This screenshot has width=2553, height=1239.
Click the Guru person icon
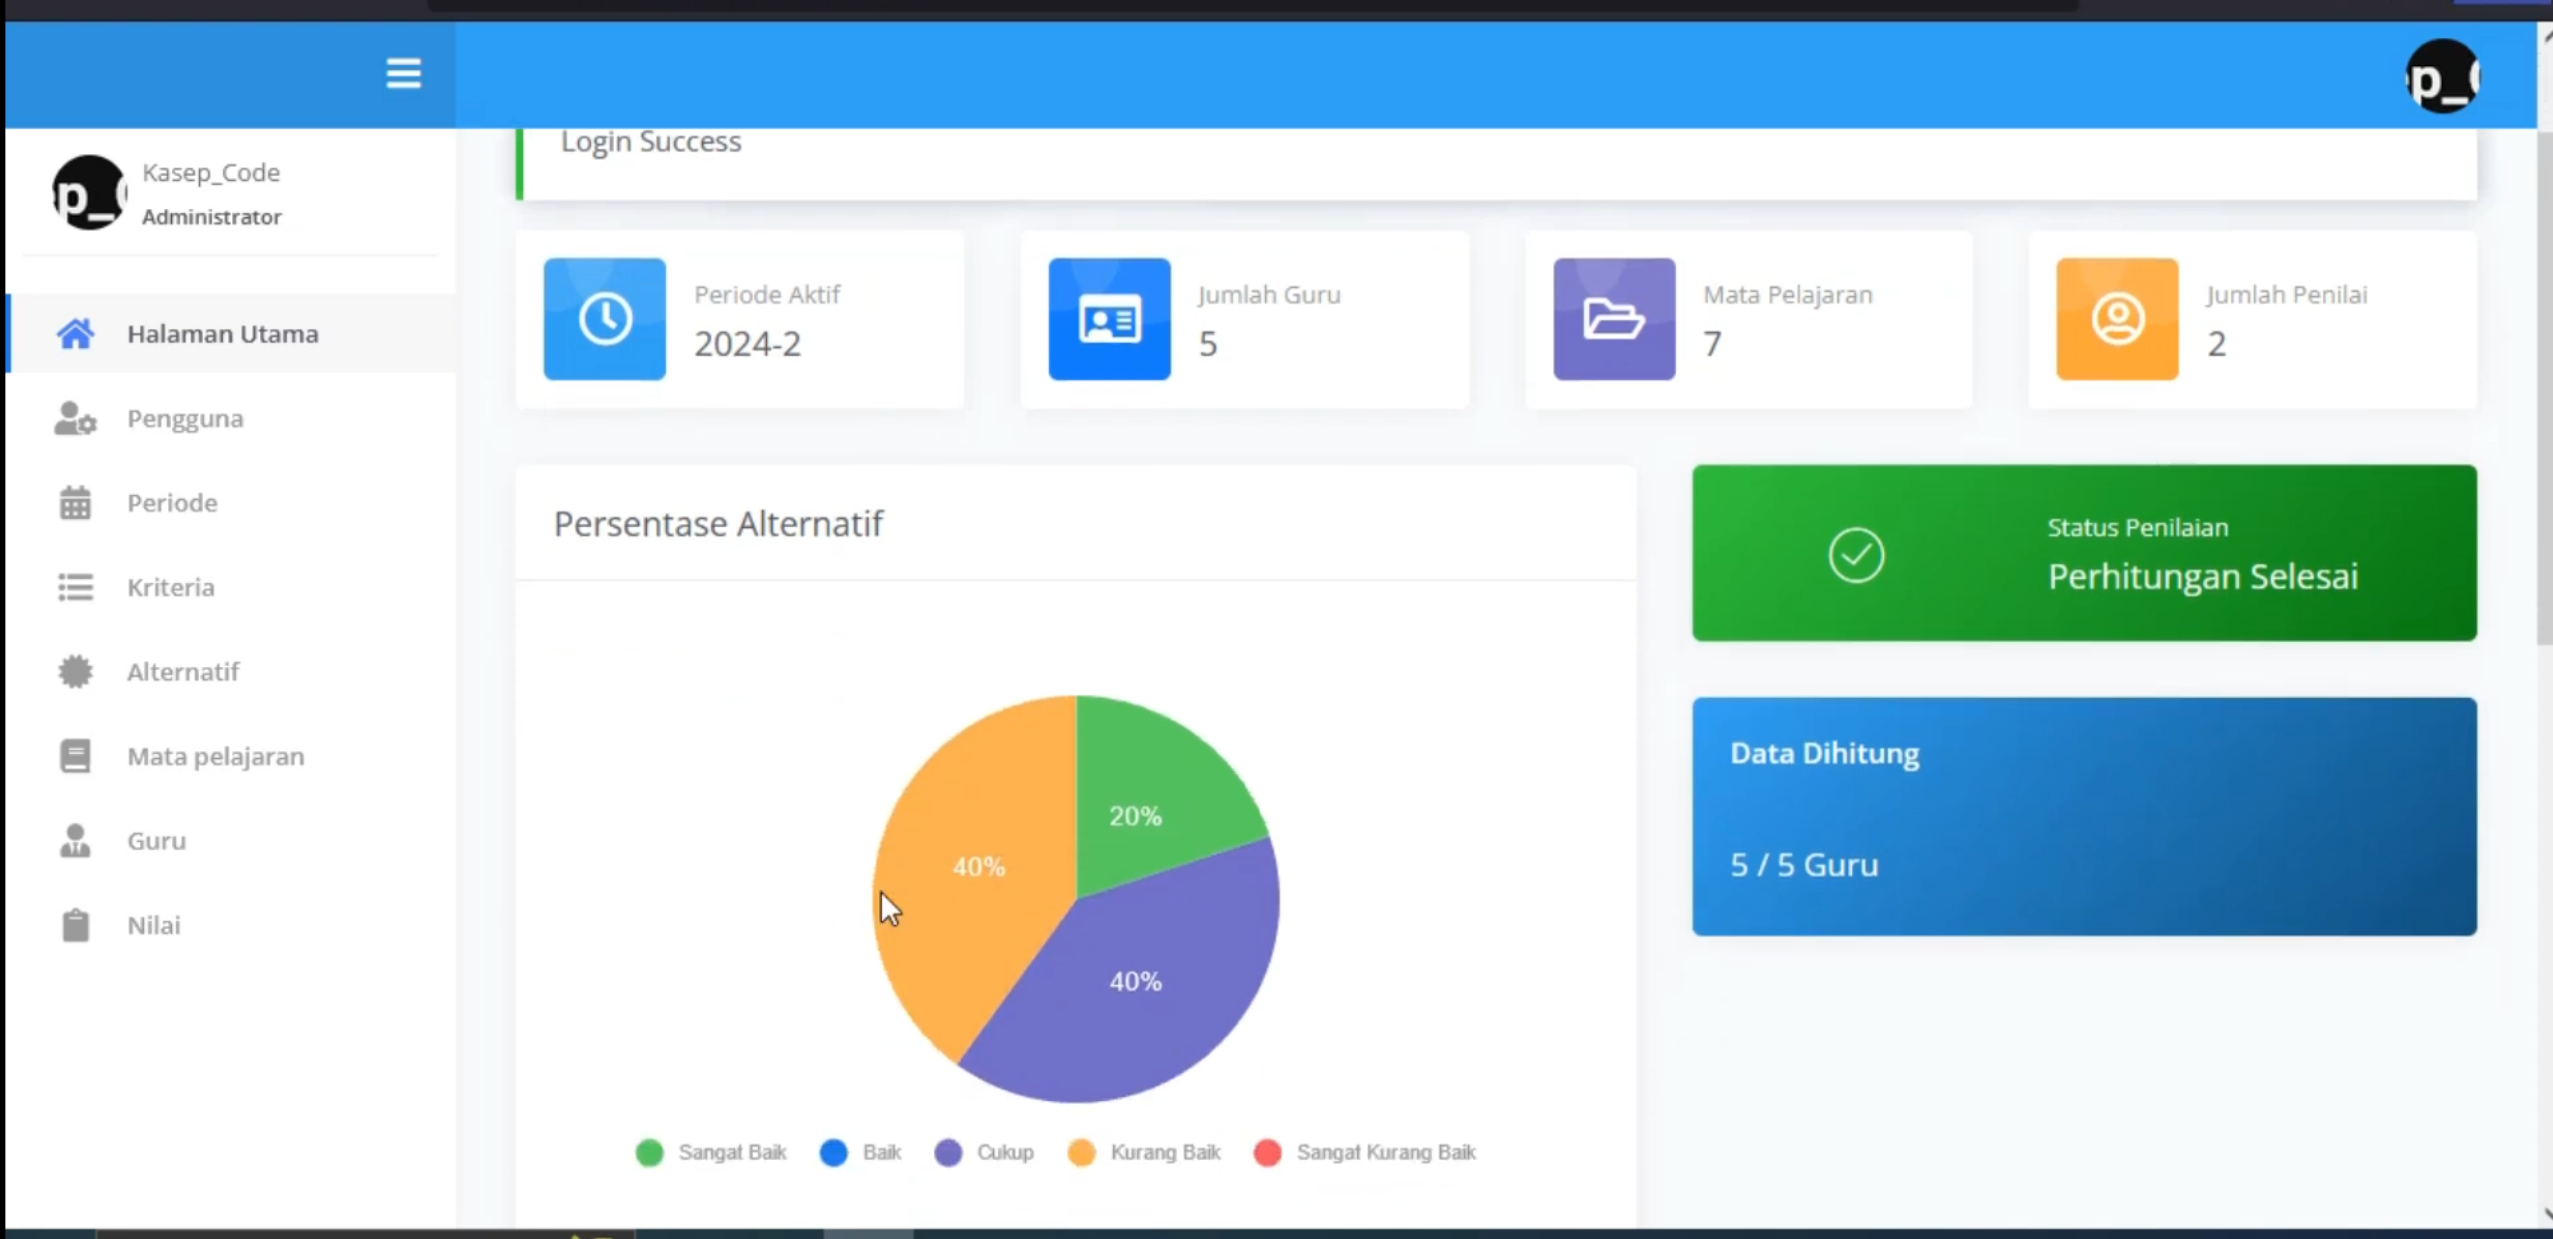tap(75, 840)
